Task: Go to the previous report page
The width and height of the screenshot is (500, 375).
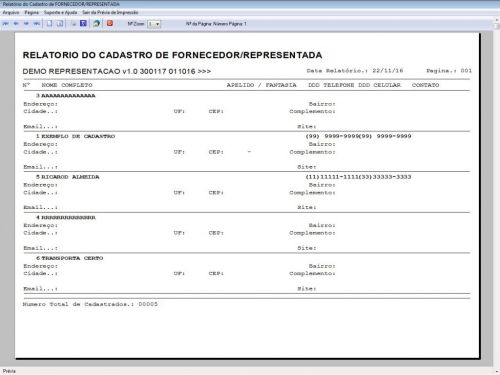Action: click(x=16, y=24)
